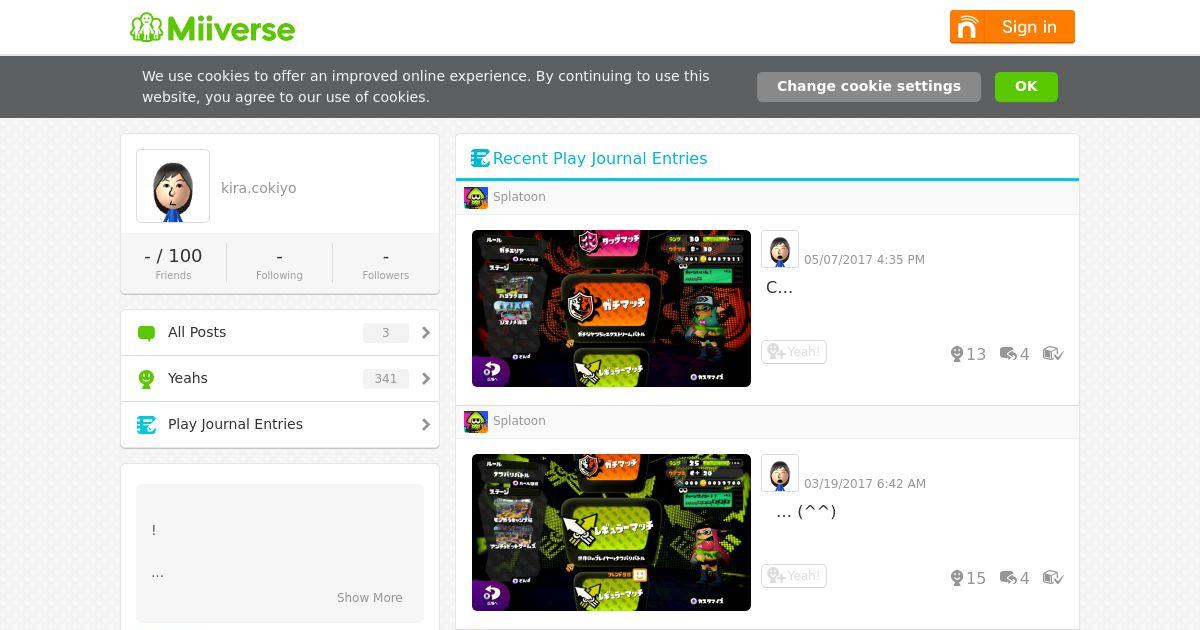Click poster avatar on 03/19/2017 post

780,473
